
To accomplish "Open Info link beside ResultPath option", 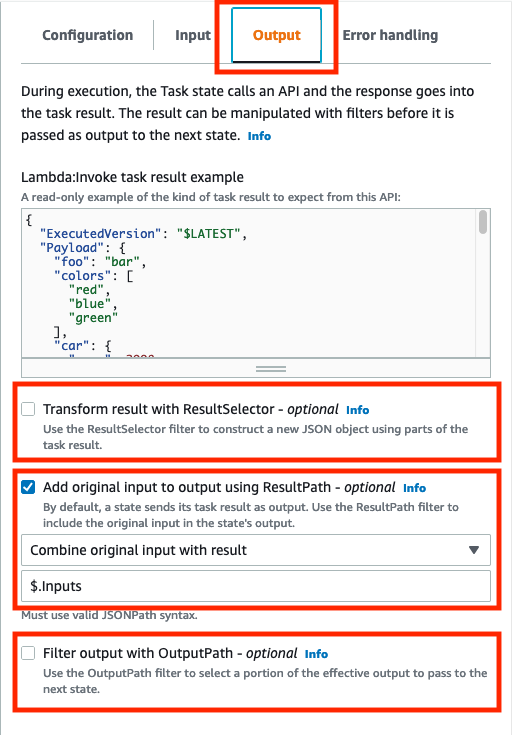I will coord(414,488).
